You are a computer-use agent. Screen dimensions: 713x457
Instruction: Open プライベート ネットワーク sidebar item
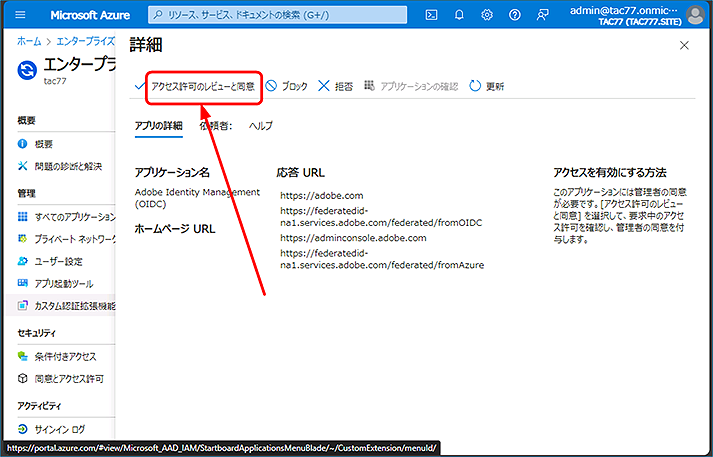[x=66, y=239]
